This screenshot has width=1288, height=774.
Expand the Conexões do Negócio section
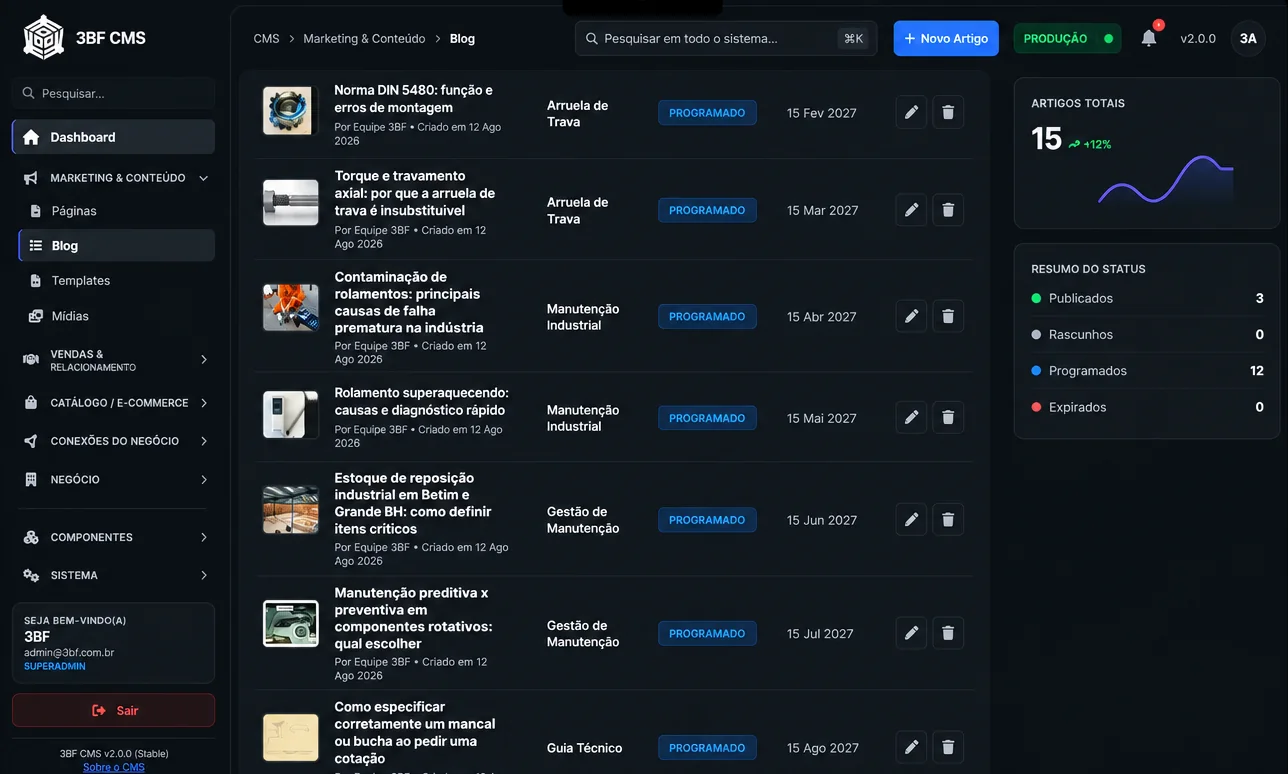(114, 441)
